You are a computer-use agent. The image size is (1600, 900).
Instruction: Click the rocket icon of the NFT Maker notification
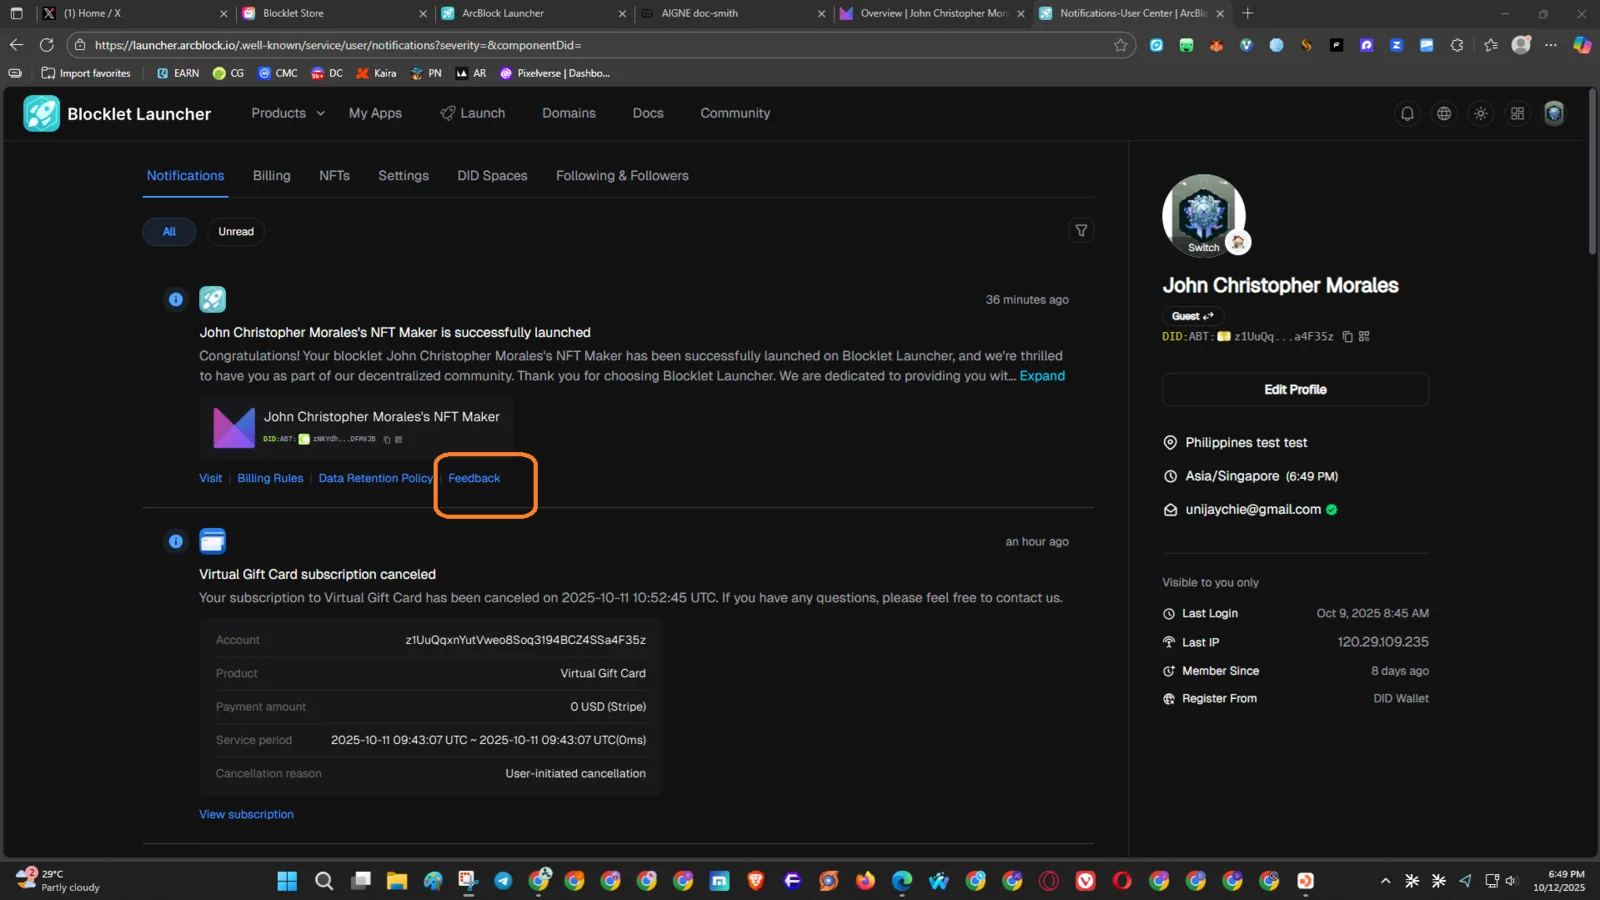click(213, 299)
